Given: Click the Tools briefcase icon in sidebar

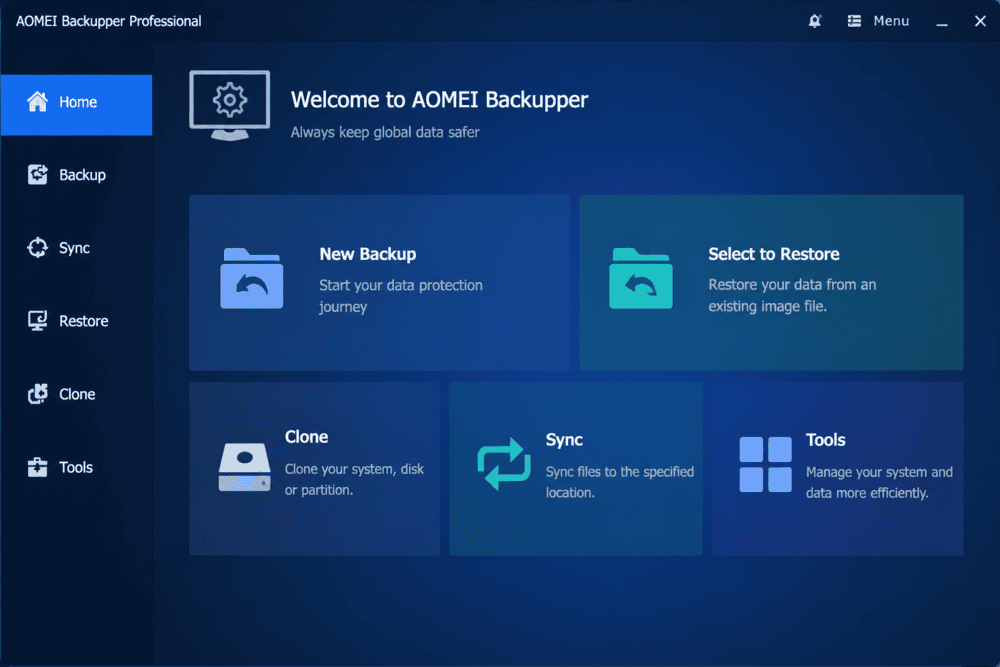Looking at the screenshot, I should [x=37, y=467].
